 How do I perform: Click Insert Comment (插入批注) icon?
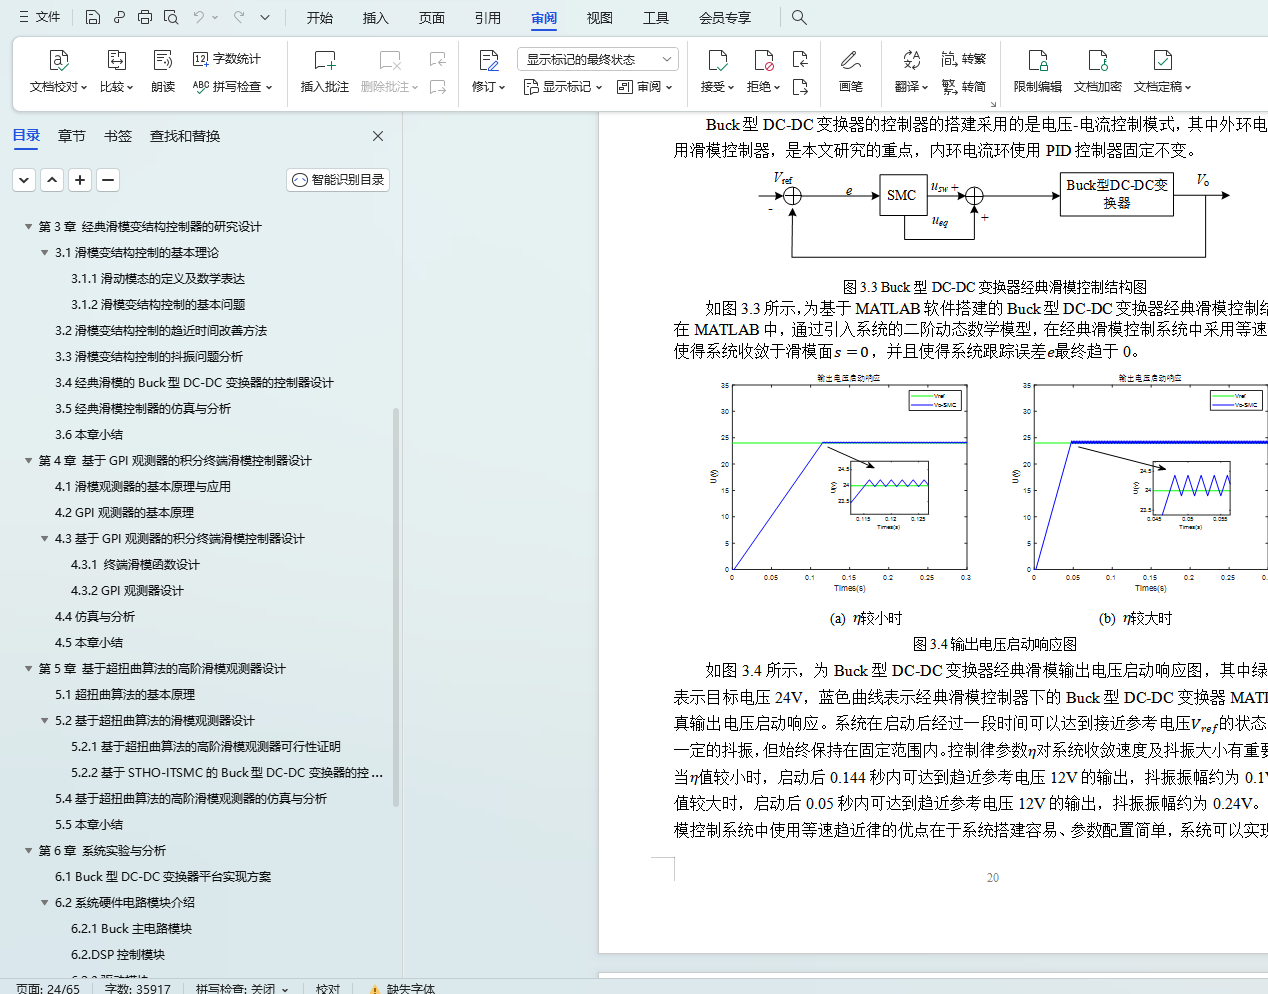pos(325,60)
